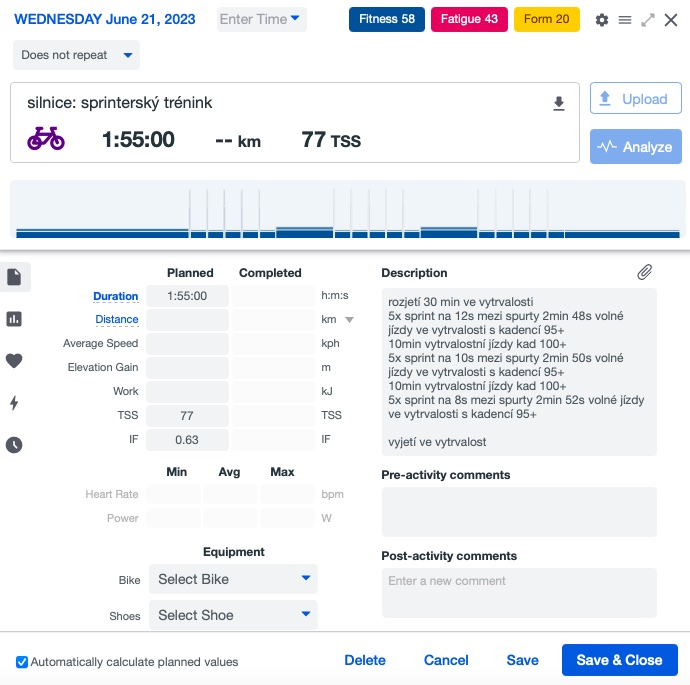Open the power lightning bolt sidebar tab

[x=14, y=403]
